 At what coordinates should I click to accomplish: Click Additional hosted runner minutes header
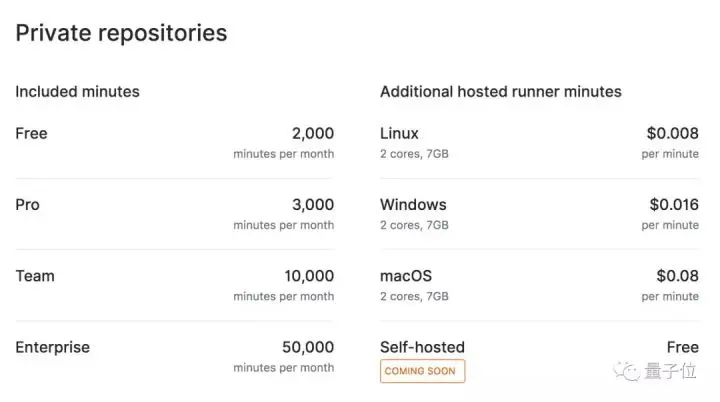coord(501,91)
